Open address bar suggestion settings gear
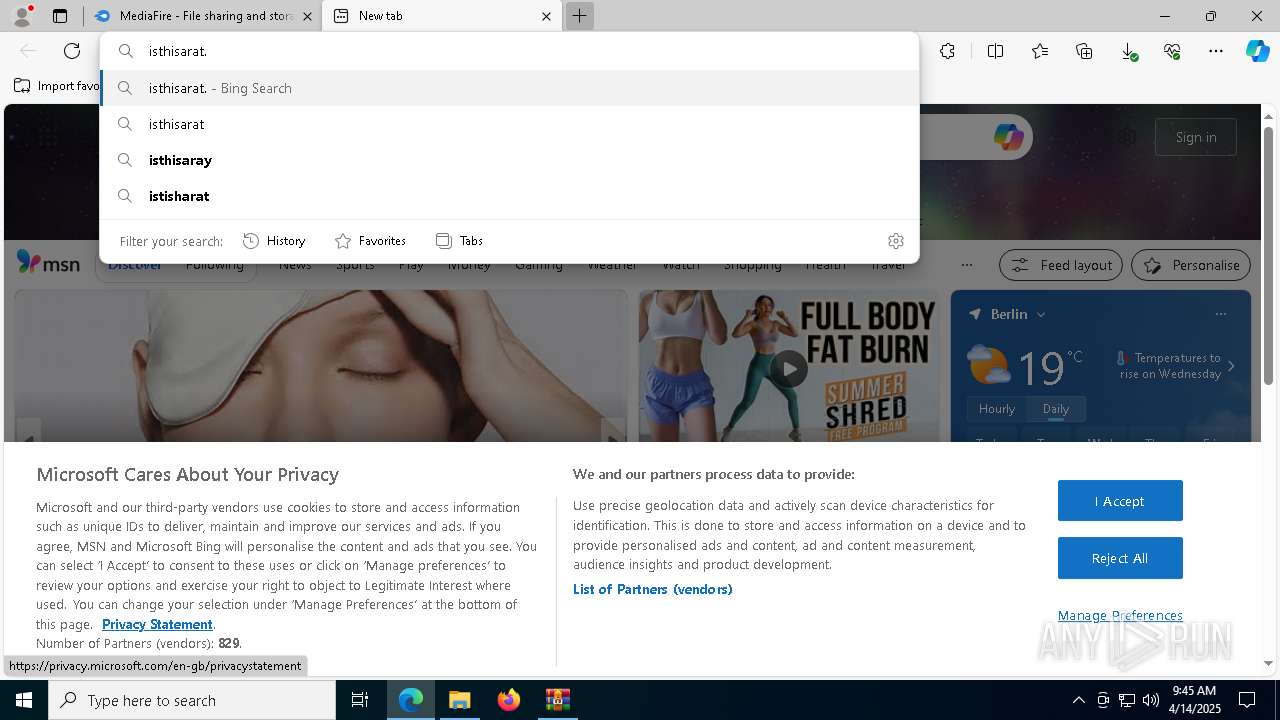The width and height of the screenshot is (1280, 720). pyautogui.click(x=896, y=241)
